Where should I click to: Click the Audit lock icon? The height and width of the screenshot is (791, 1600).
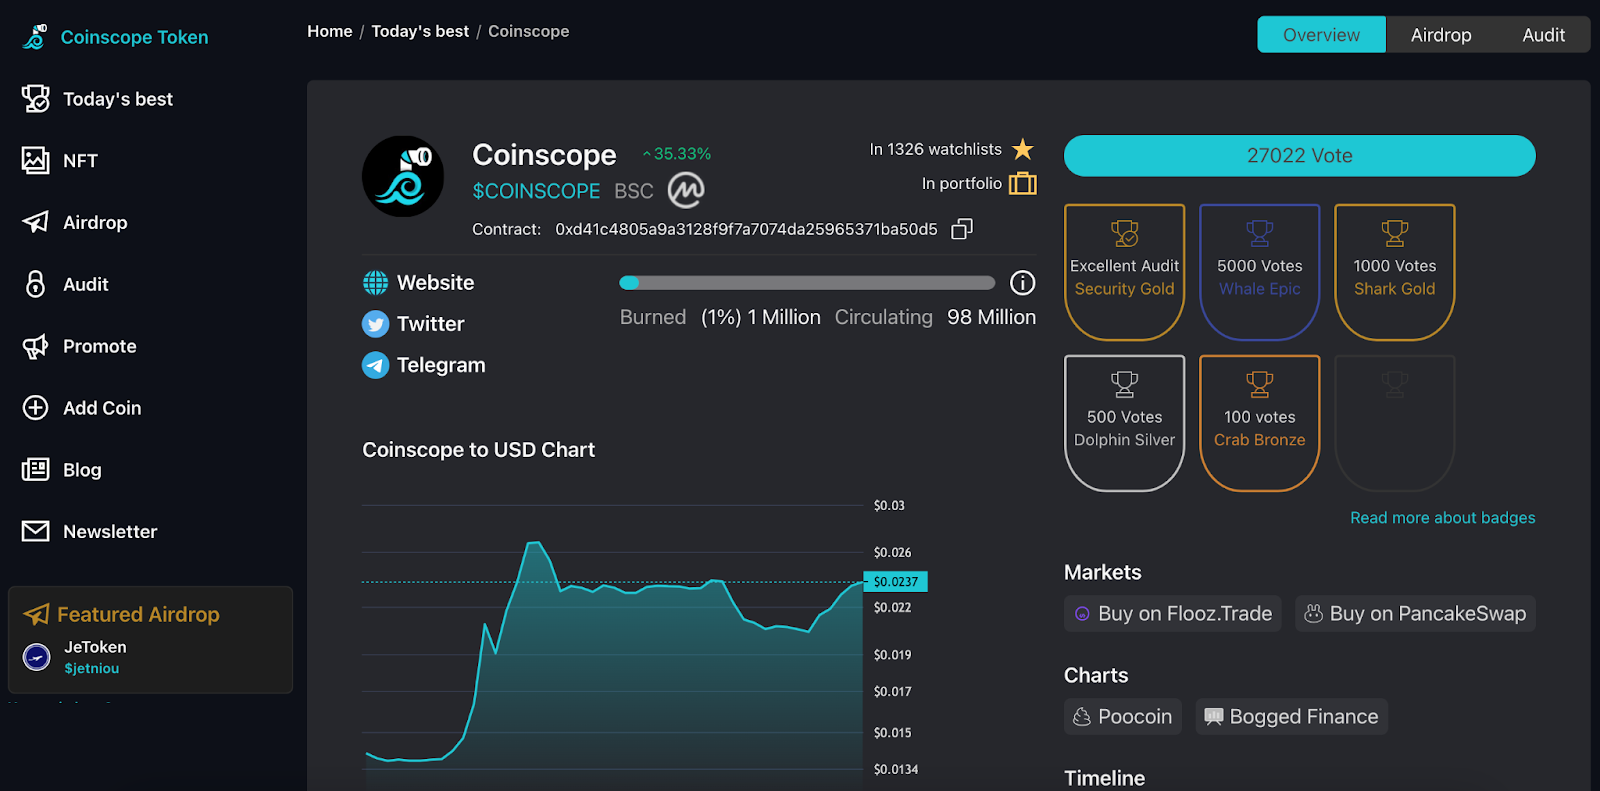(36, 284)
